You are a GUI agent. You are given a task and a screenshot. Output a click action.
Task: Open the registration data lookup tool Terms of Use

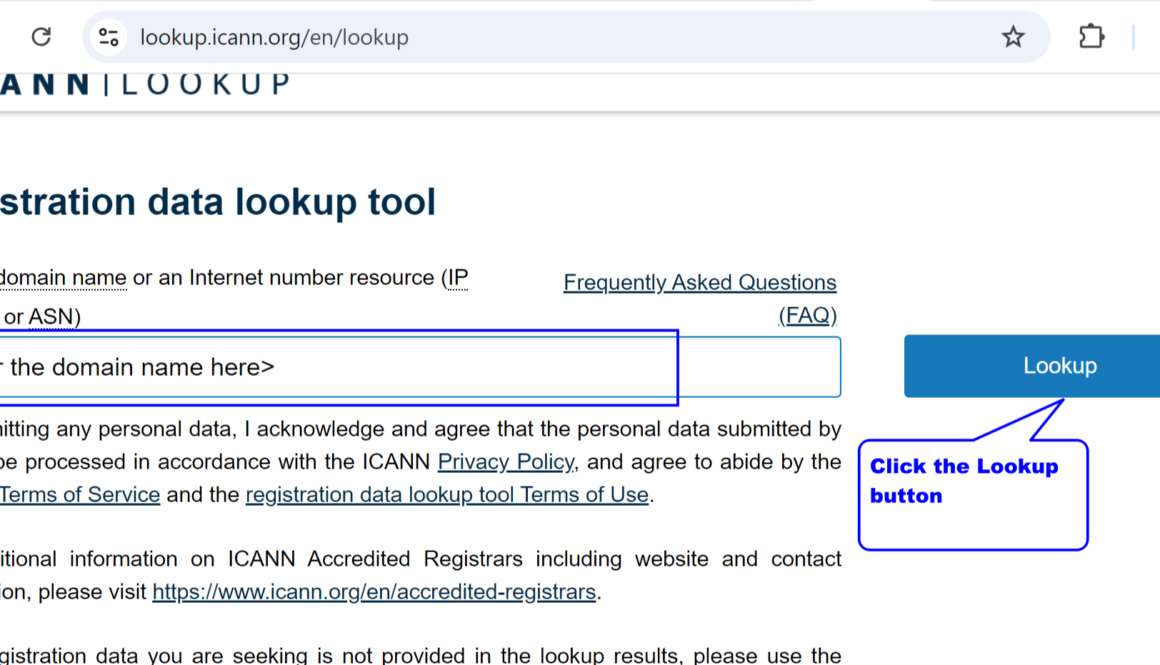447,494
